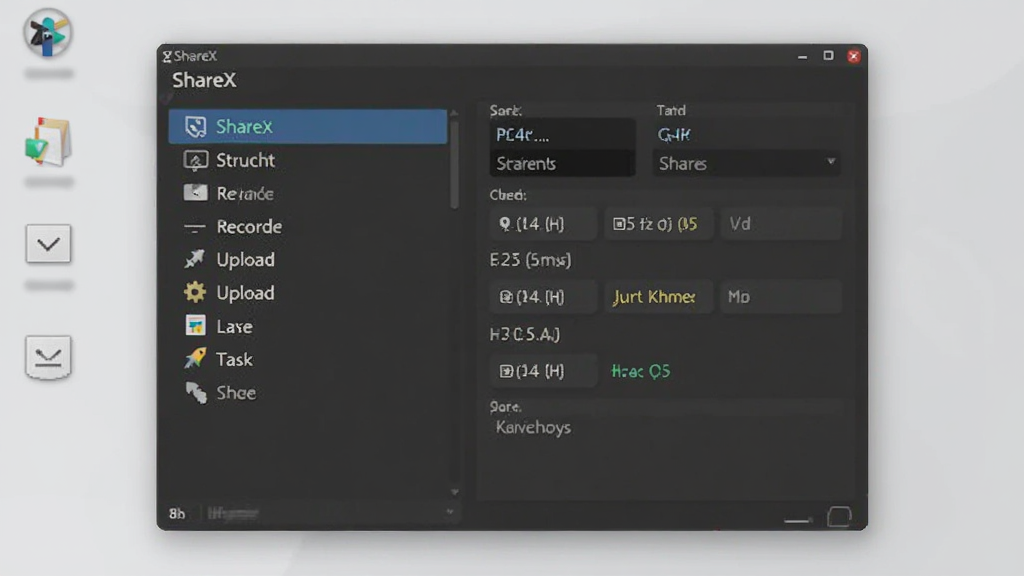Open the bottom-left status dropdown arrow
This screenshot has height=576, width=1024.
click(x=450, y=513)
